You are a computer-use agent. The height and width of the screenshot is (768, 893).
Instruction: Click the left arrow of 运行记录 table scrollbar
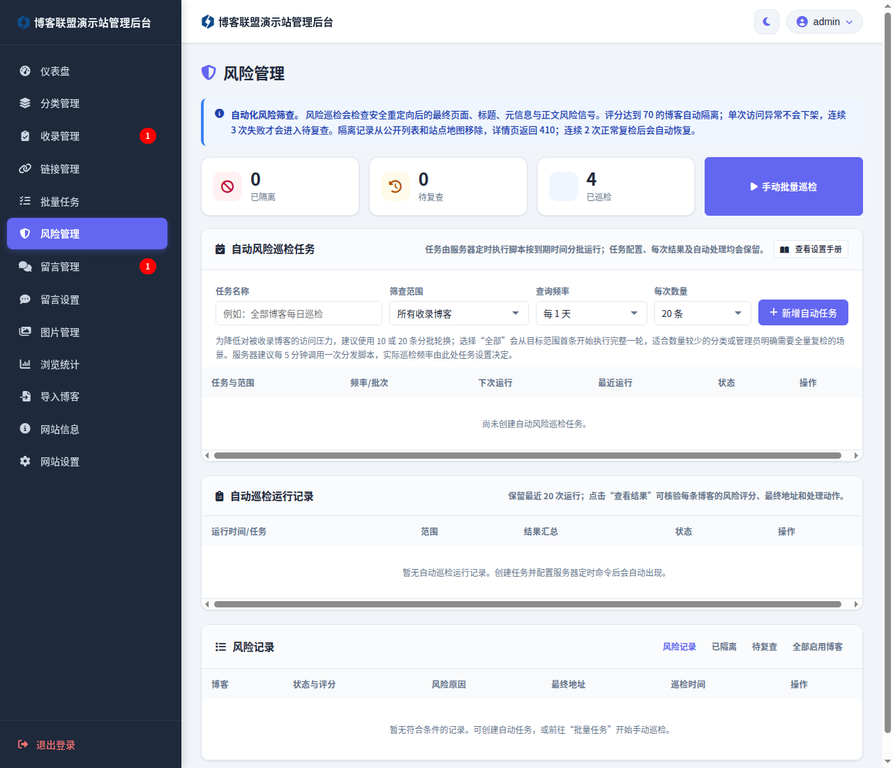pyautogui.click(x=207, y=604)
